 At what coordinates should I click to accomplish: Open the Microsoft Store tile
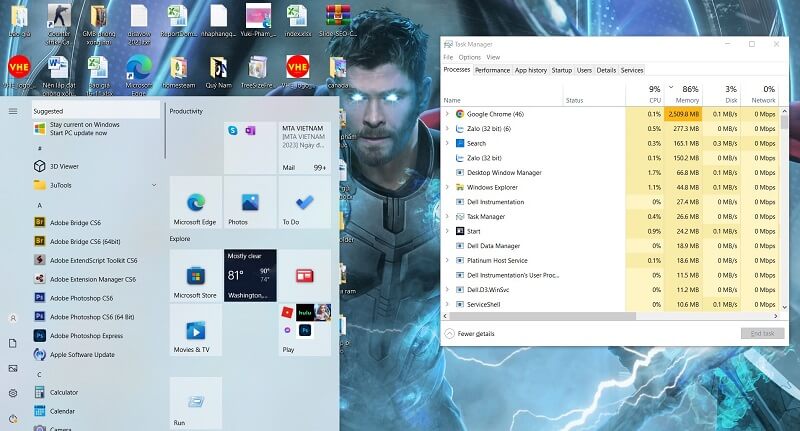(x=195, y=275)
